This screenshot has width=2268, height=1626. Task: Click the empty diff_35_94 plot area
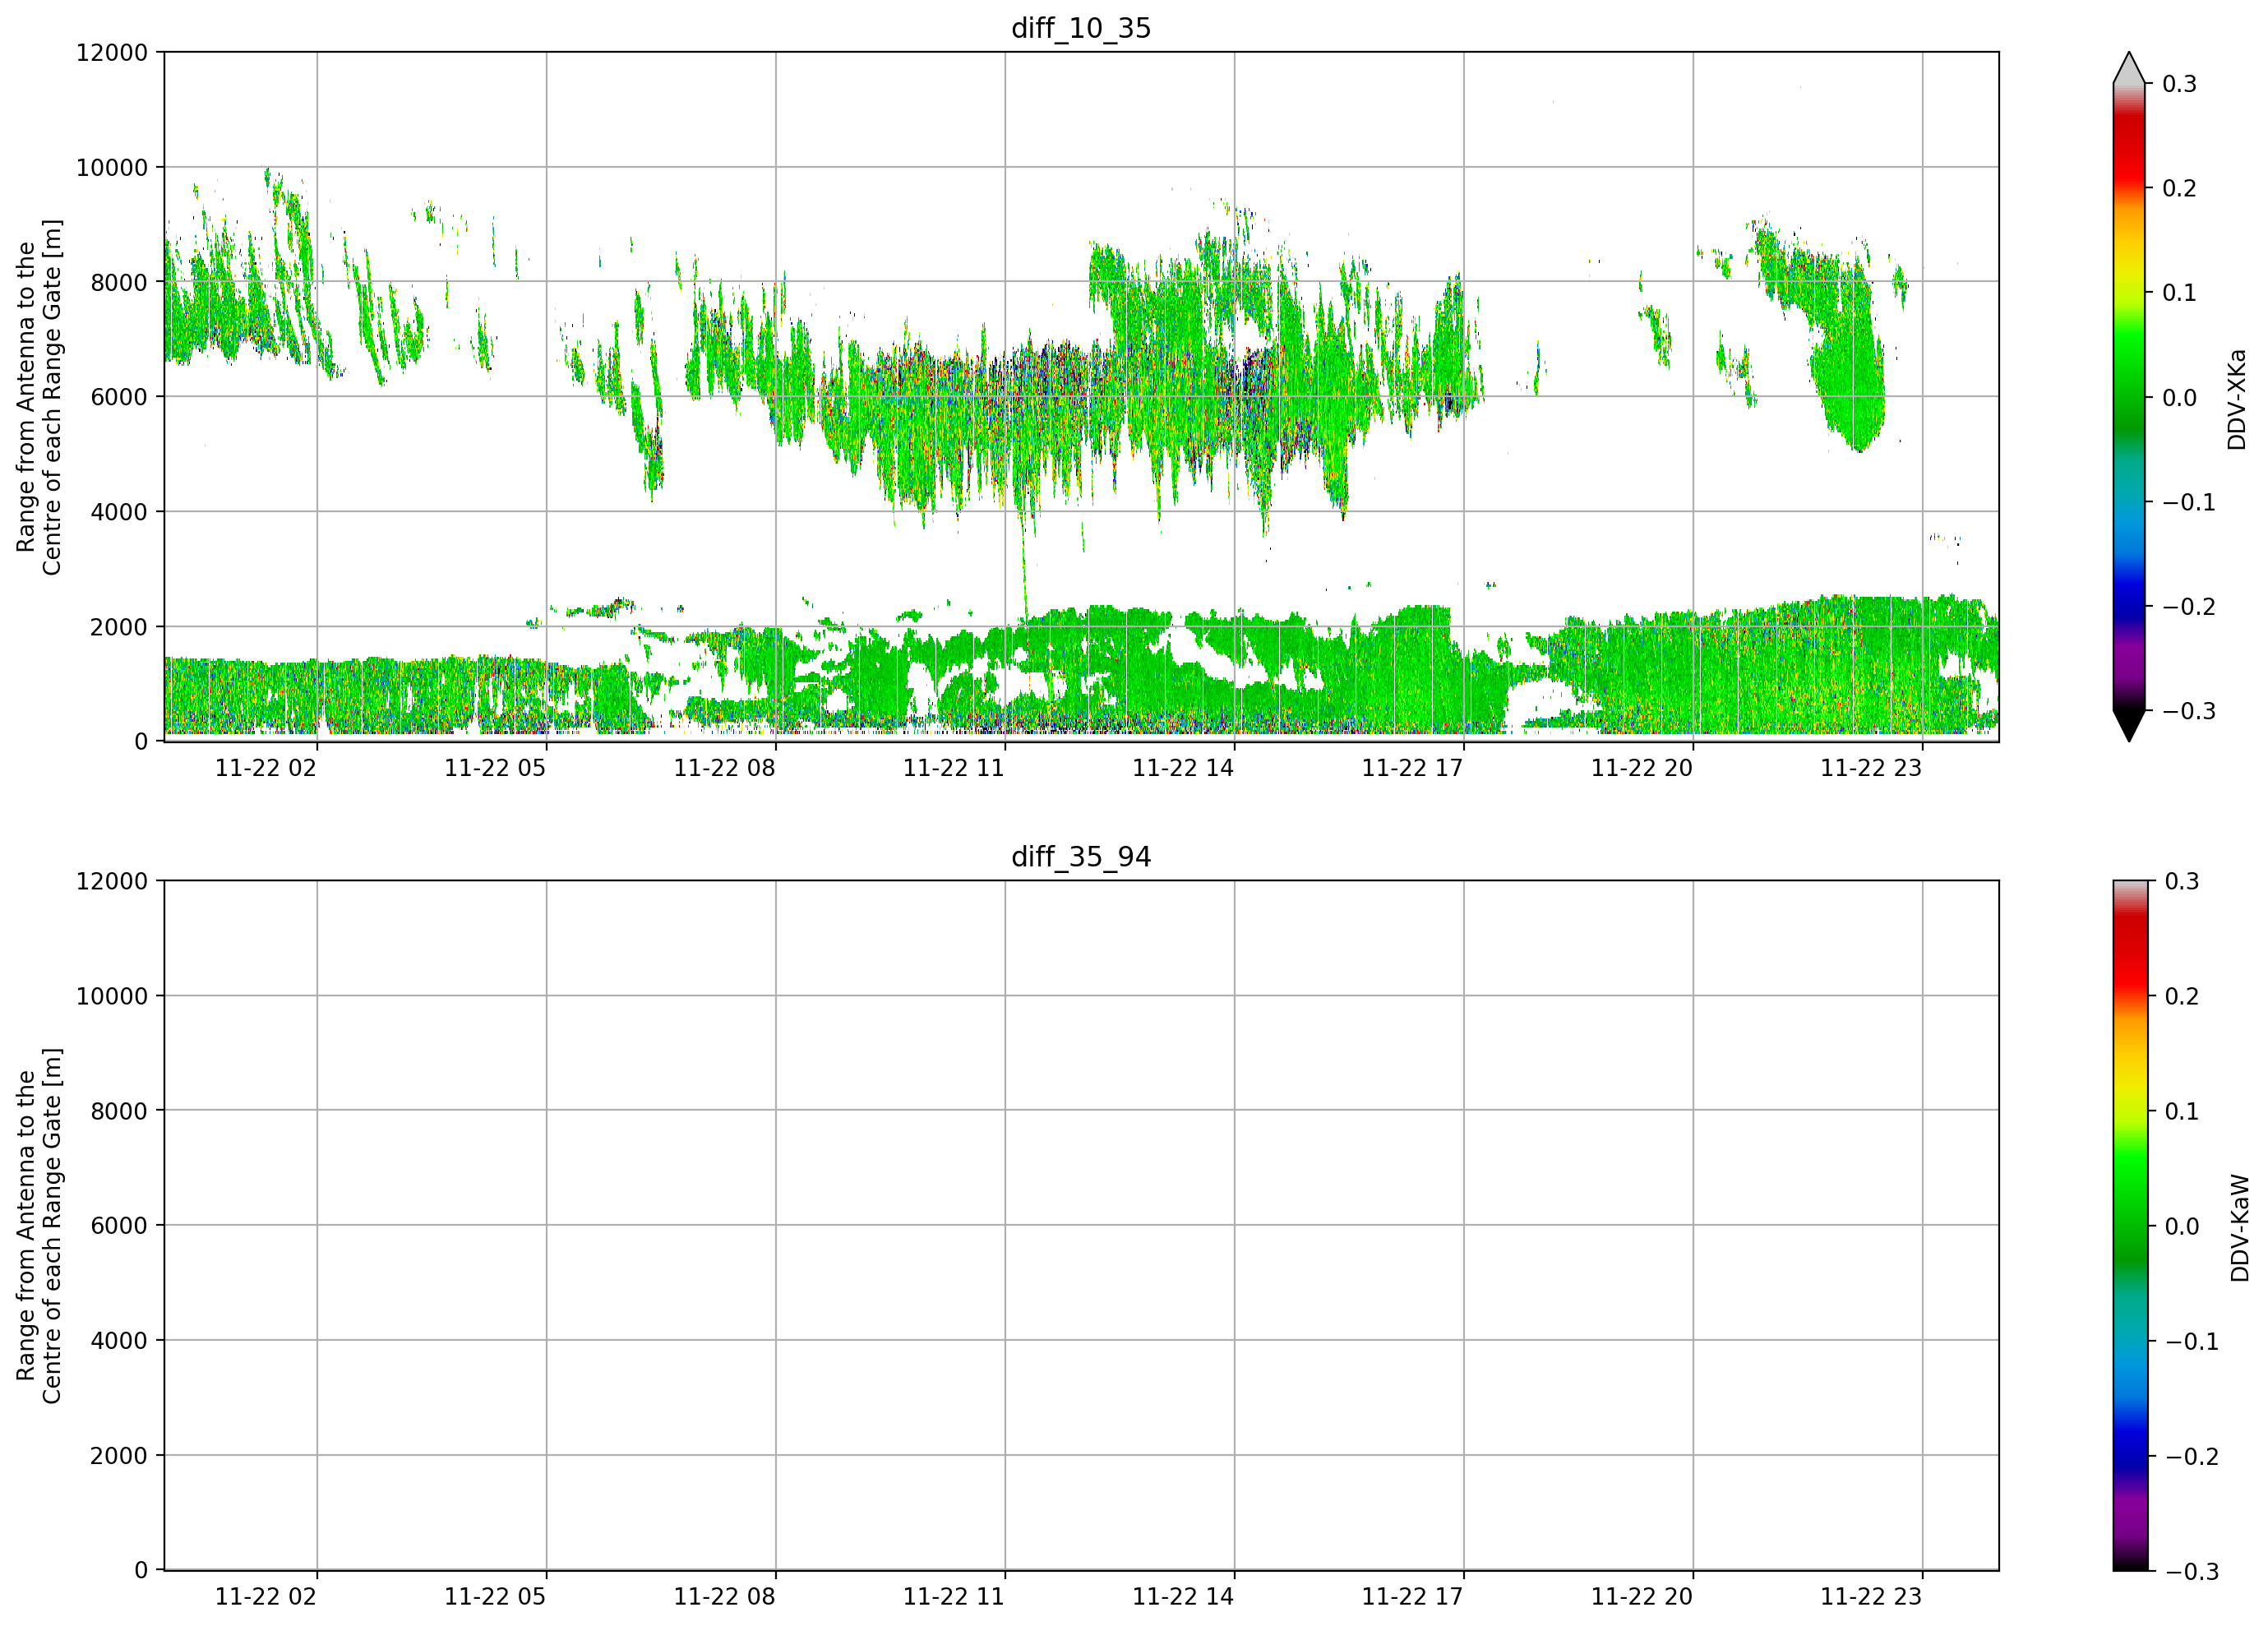[x=1081, y=1226]
